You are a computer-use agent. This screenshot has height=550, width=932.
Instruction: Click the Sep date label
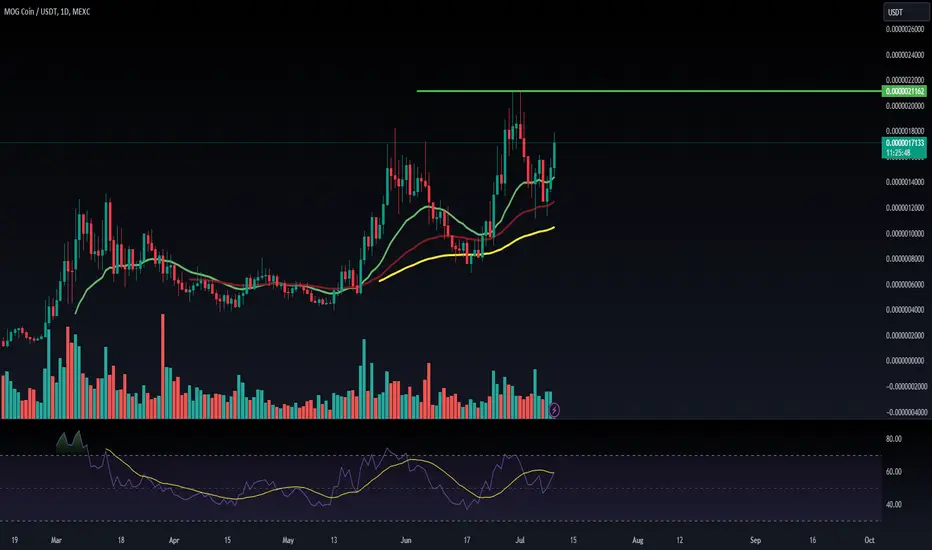pos(755,540)
